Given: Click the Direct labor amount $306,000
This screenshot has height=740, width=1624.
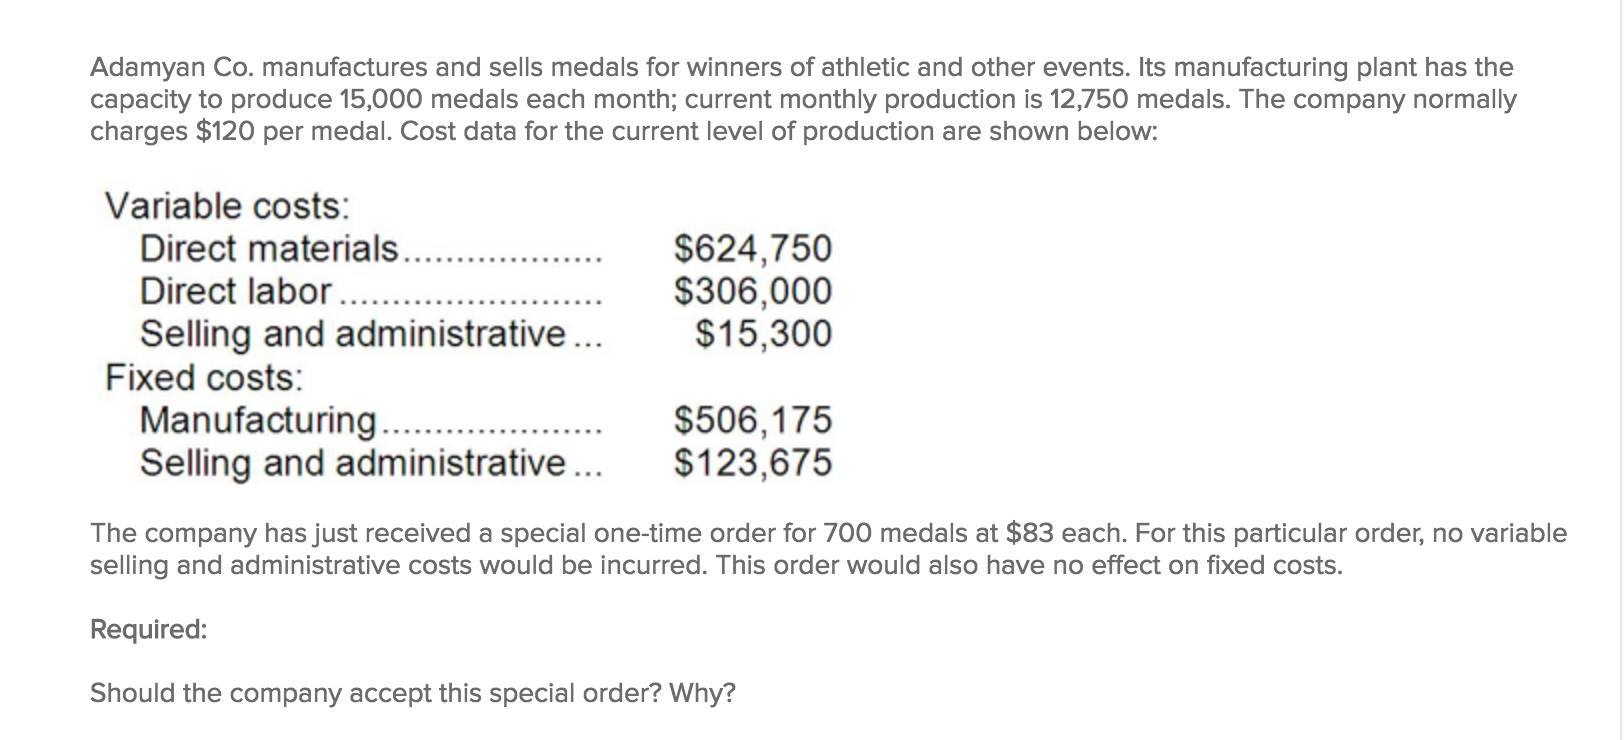Looking at the screenshot, I should pyautogui.click(x=753, y=291).
